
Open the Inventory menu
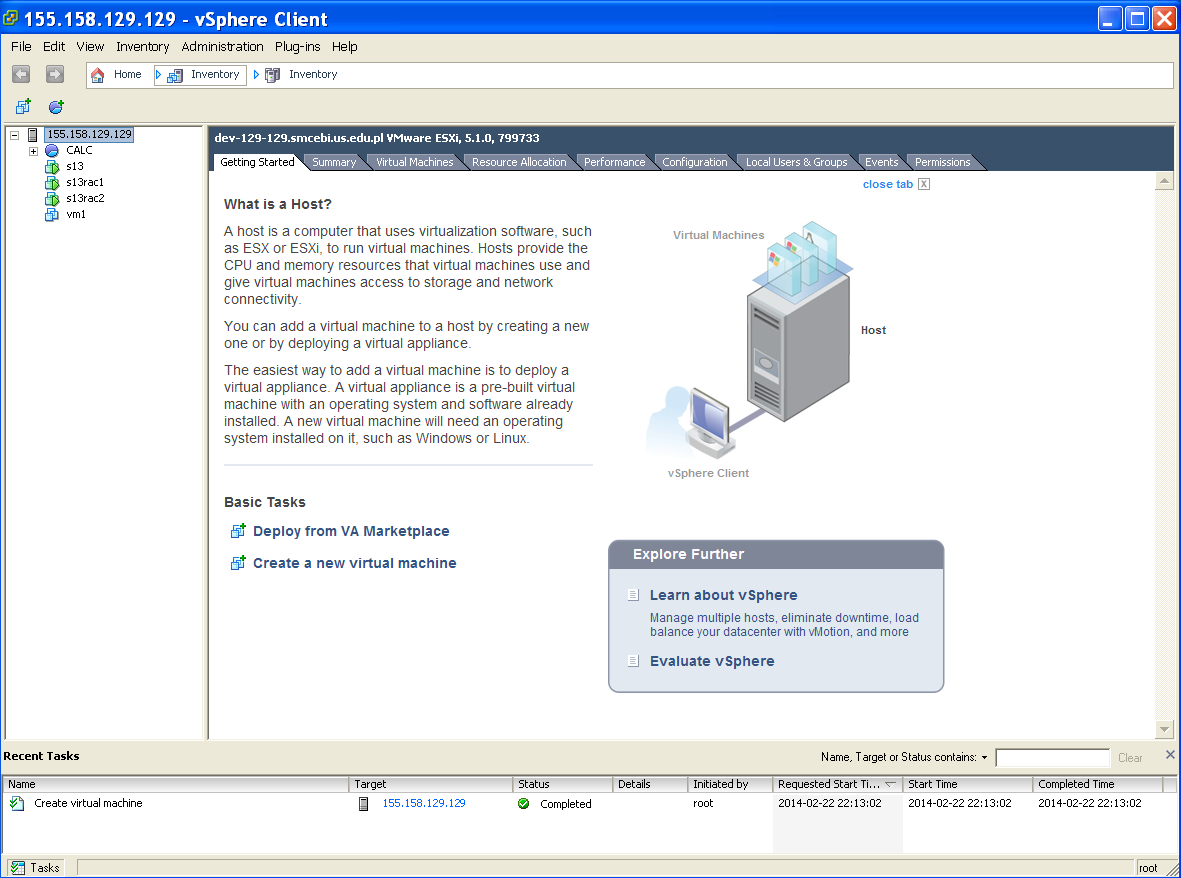pyautogui.click(x=142, y=47)
